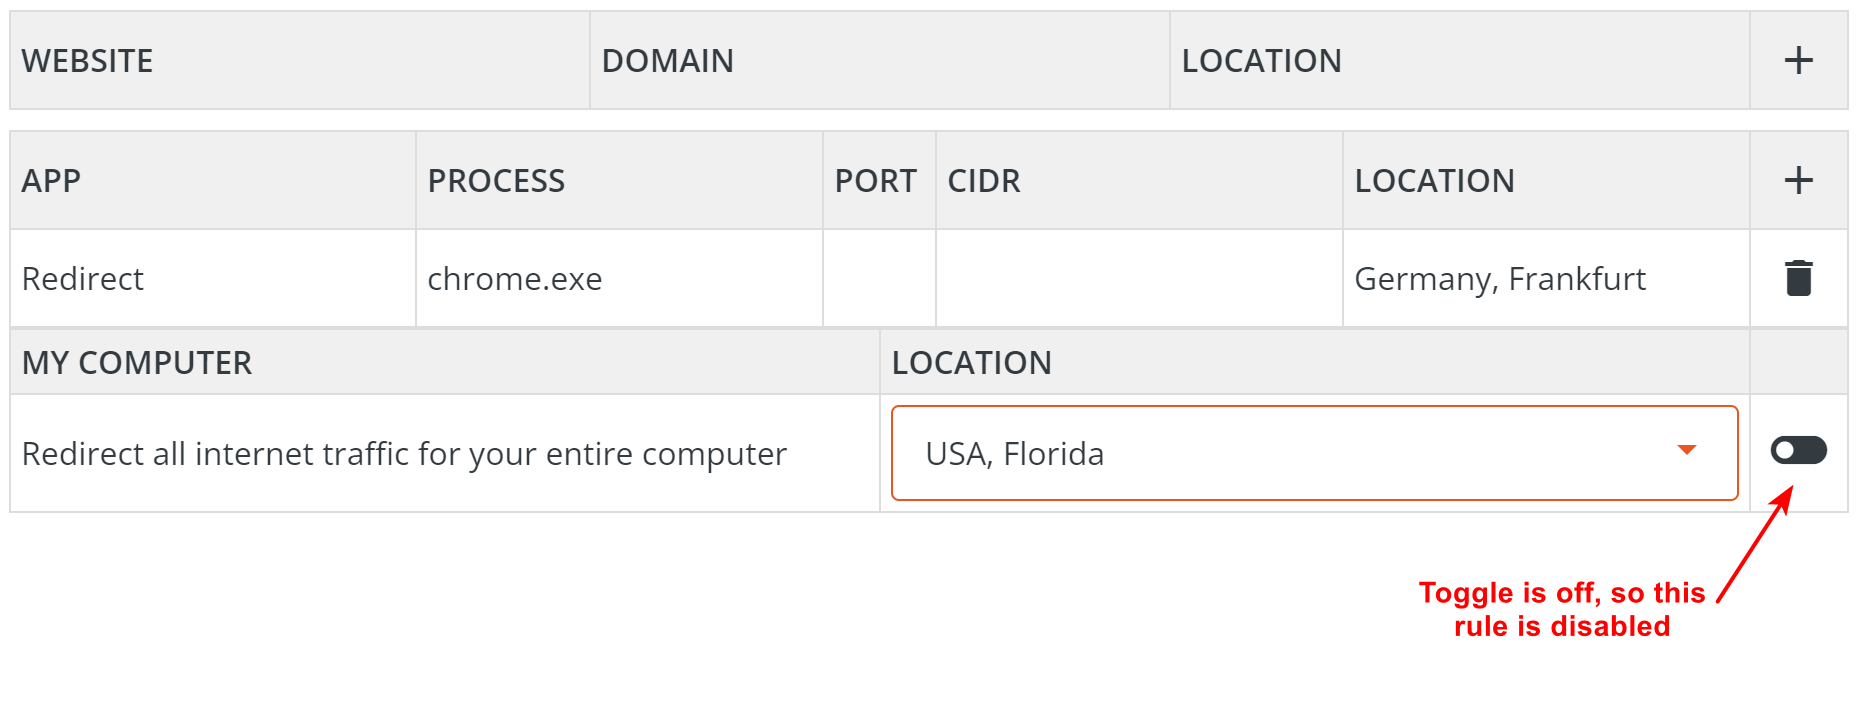Click the APP column header
Image resolution: width=1861 pixels, height=703 pixels.
point(50,180)
